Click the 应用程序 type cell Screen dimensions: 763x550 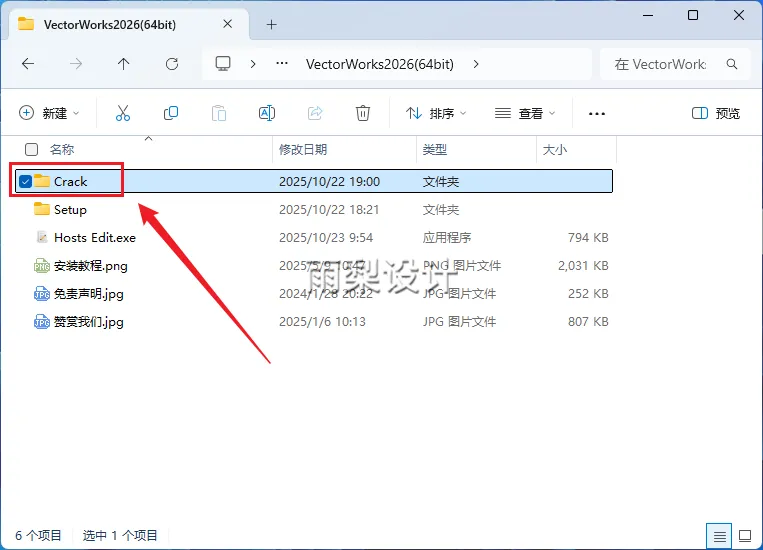[x=447, y=238]
